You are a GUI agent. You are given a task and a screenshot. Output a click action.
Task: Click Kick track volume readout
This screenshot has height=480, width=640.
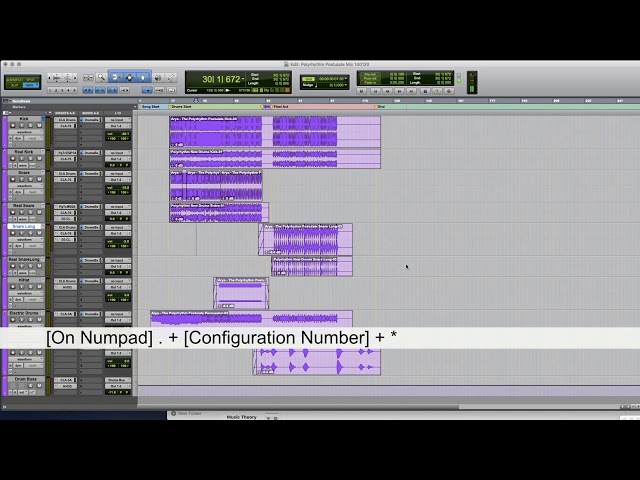[118, 134]
